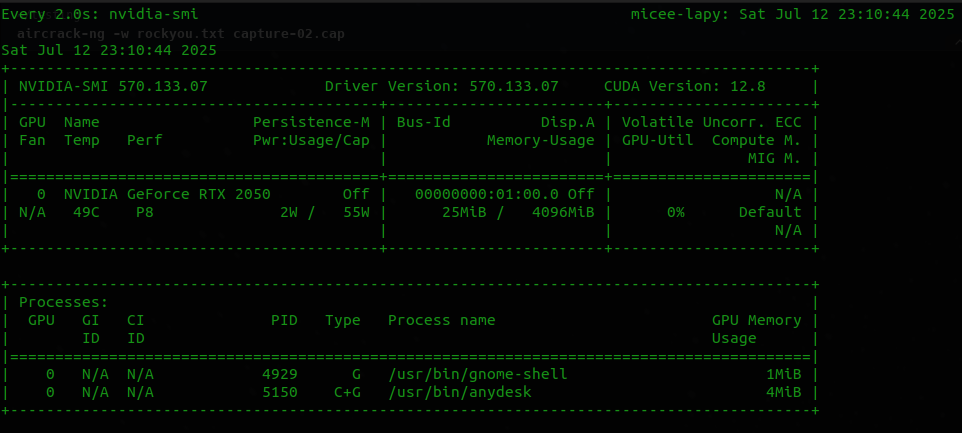
Task: Select the faded aircrack-ng command line text
Action: [x=181, y=33]
